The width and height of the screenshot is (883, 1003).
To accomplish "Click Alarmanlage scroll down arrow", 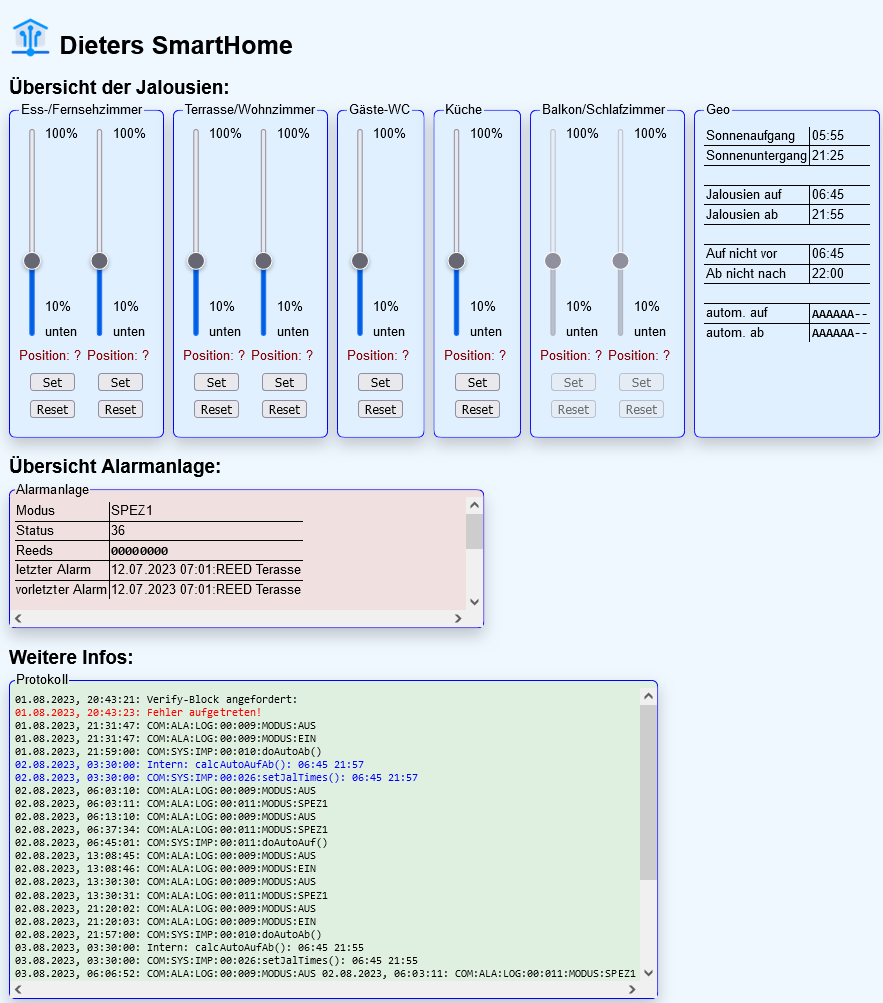I will 474,601.
